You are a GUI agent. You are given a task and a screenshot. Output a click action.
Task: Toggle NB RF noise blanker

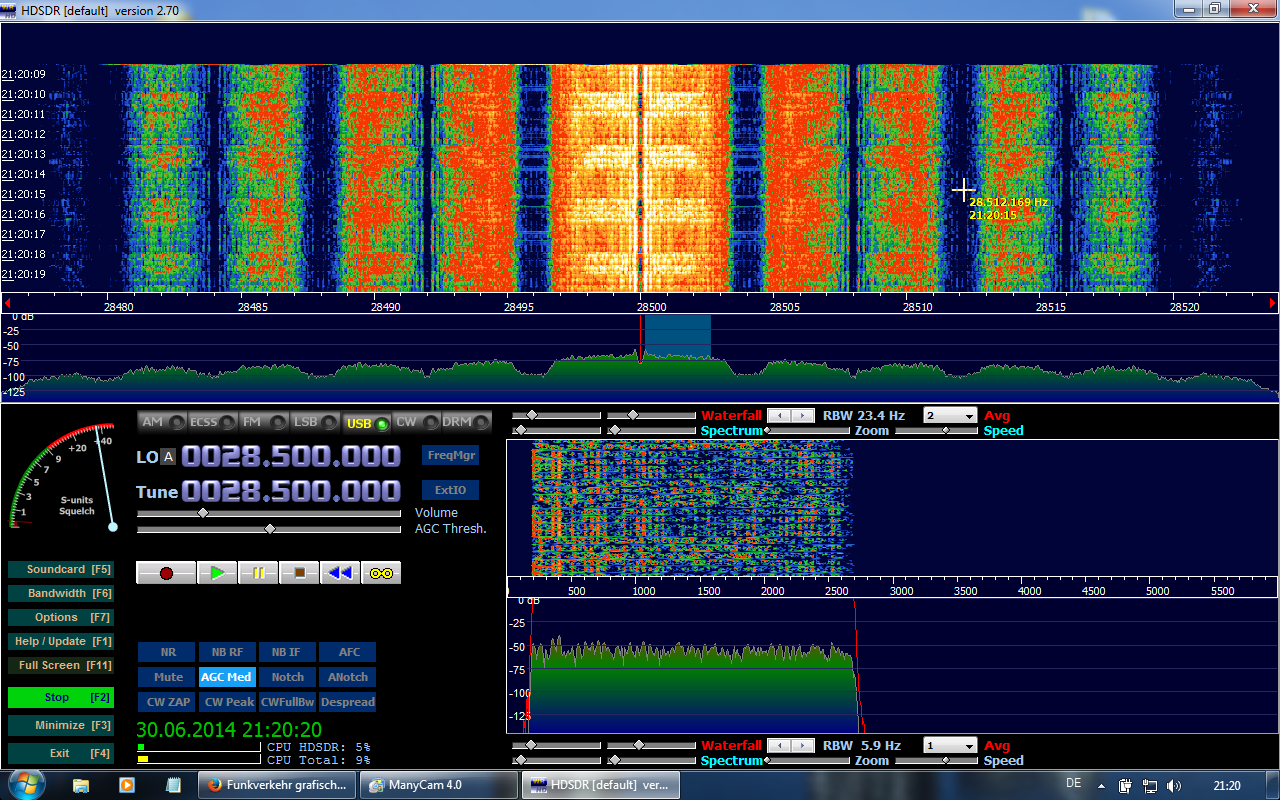tap(227, 652)
